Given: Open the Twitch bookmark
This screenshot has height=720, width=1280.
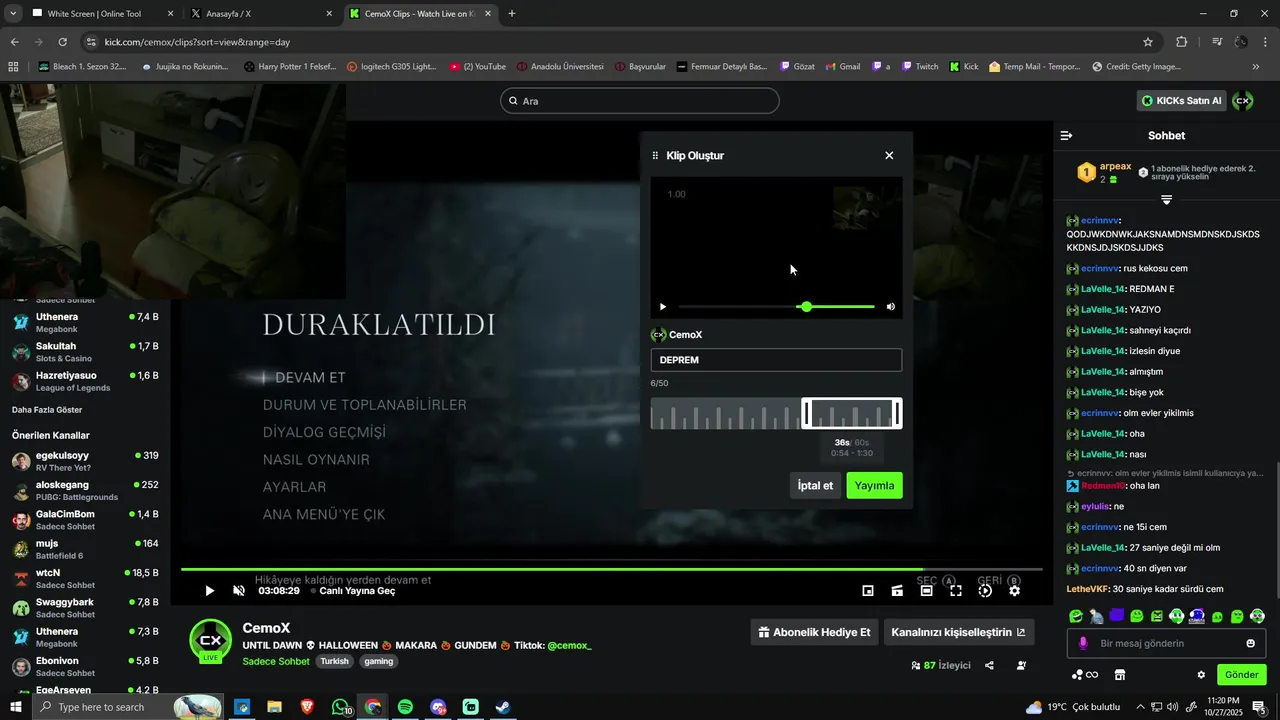Looking at the screenshot, I should 920,67.
